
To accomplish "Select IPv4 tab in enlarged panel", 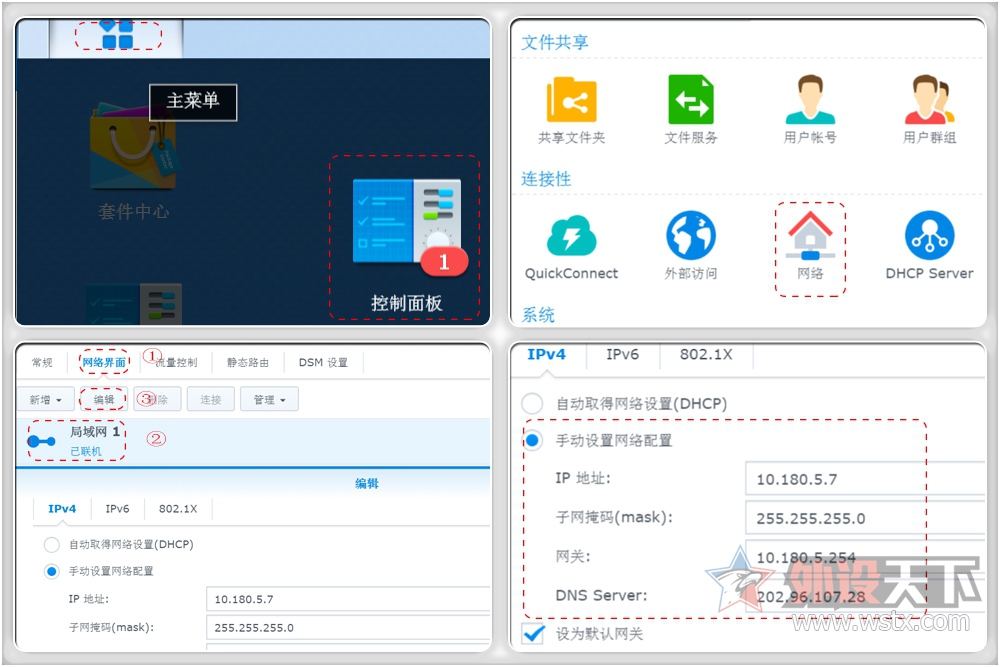I will coord(547,355).
